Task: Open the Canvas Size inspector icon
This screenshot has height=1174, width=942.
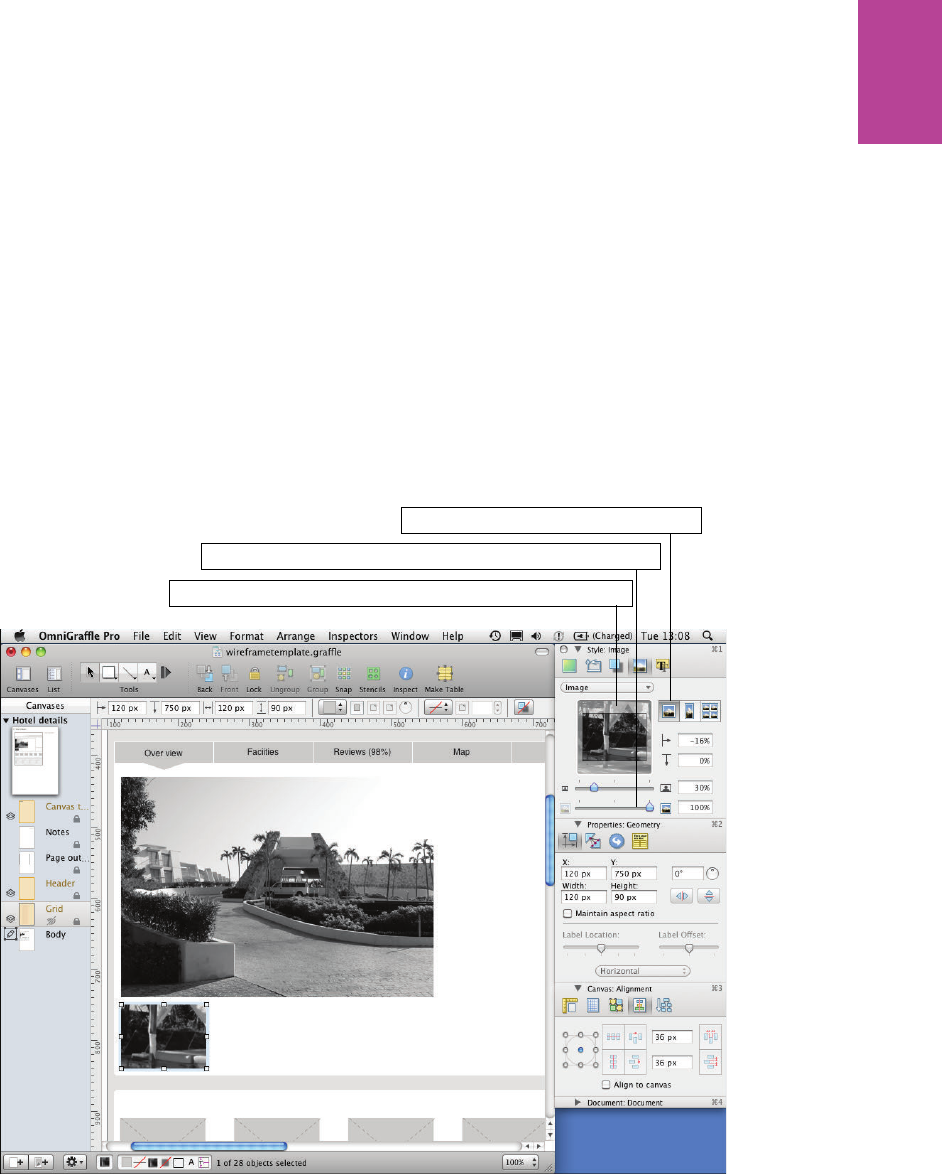Action: pyautogui.click(x=570, y=1006)
